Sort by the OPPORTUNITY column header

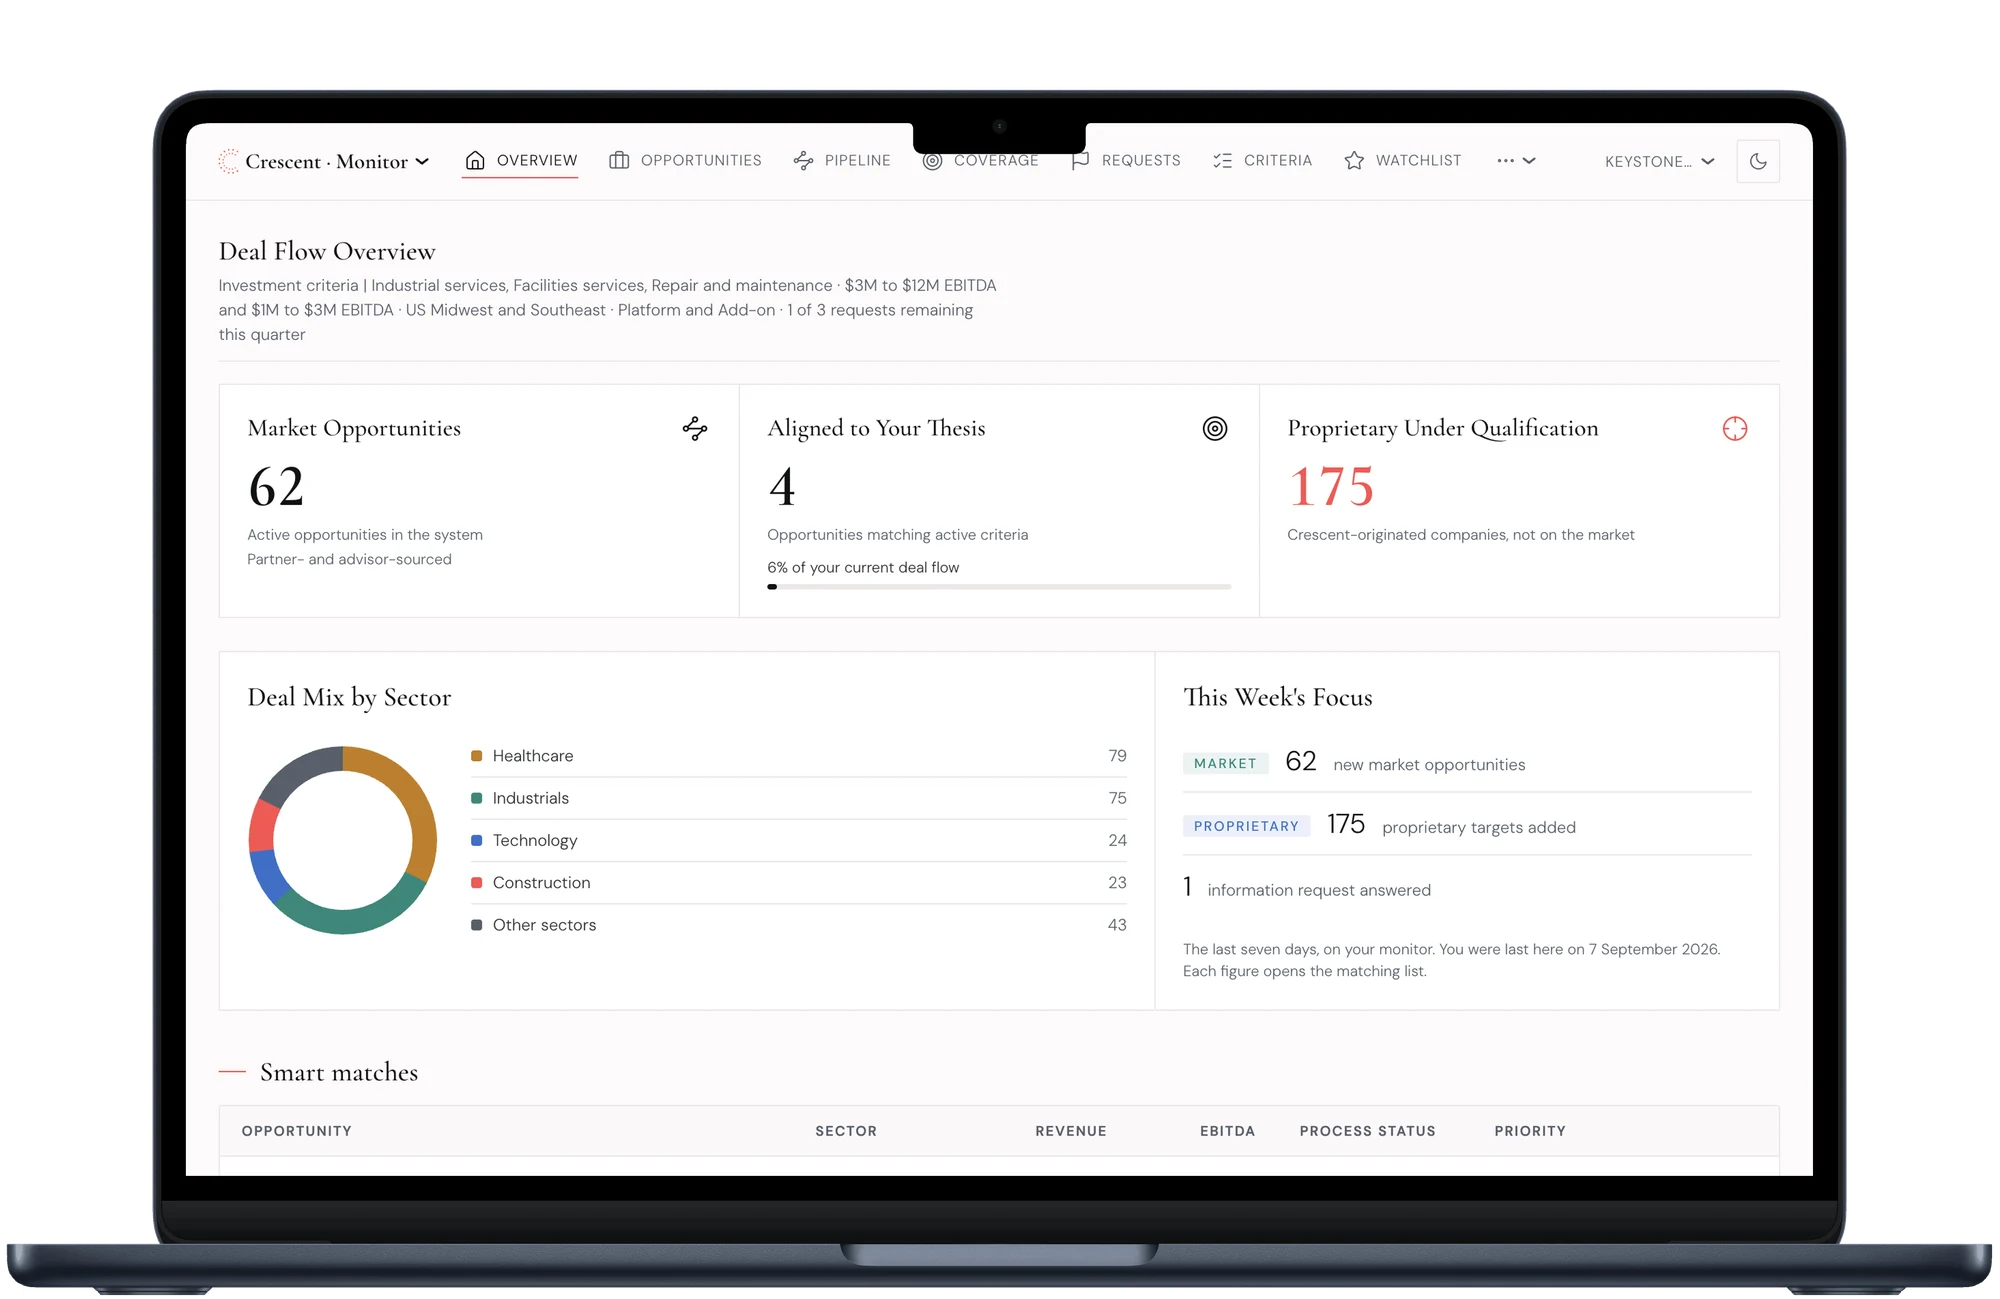pos(297,1131)
